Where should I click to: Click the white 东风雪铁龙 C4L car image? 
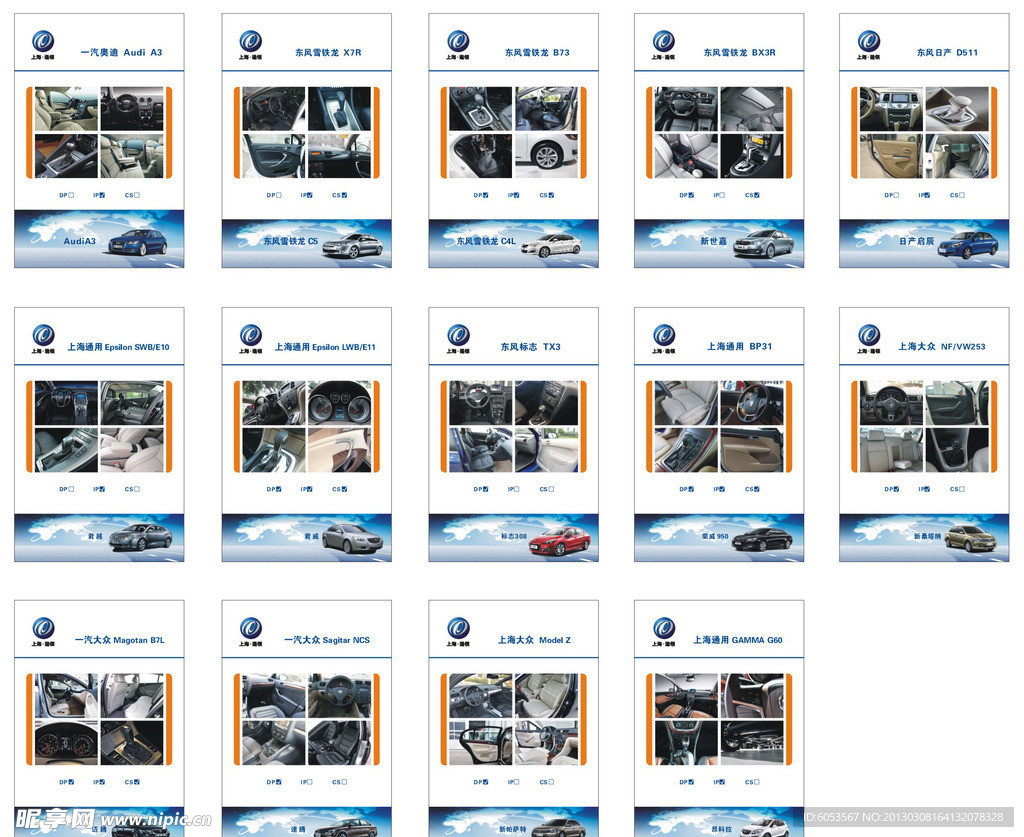(551, 246)
